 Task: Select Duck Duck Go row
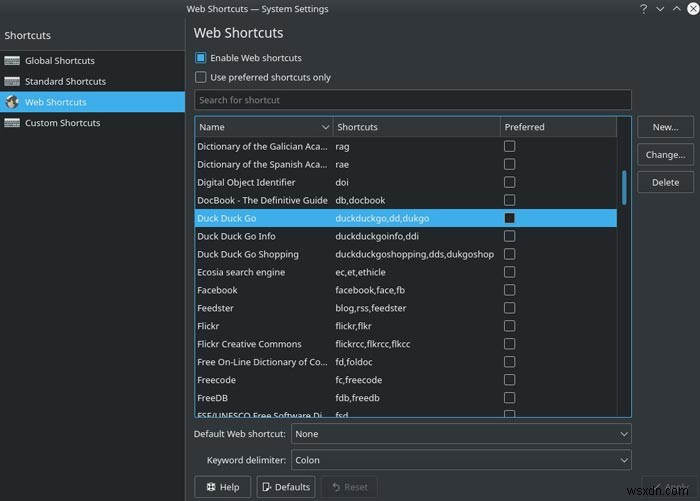(406, 218)
